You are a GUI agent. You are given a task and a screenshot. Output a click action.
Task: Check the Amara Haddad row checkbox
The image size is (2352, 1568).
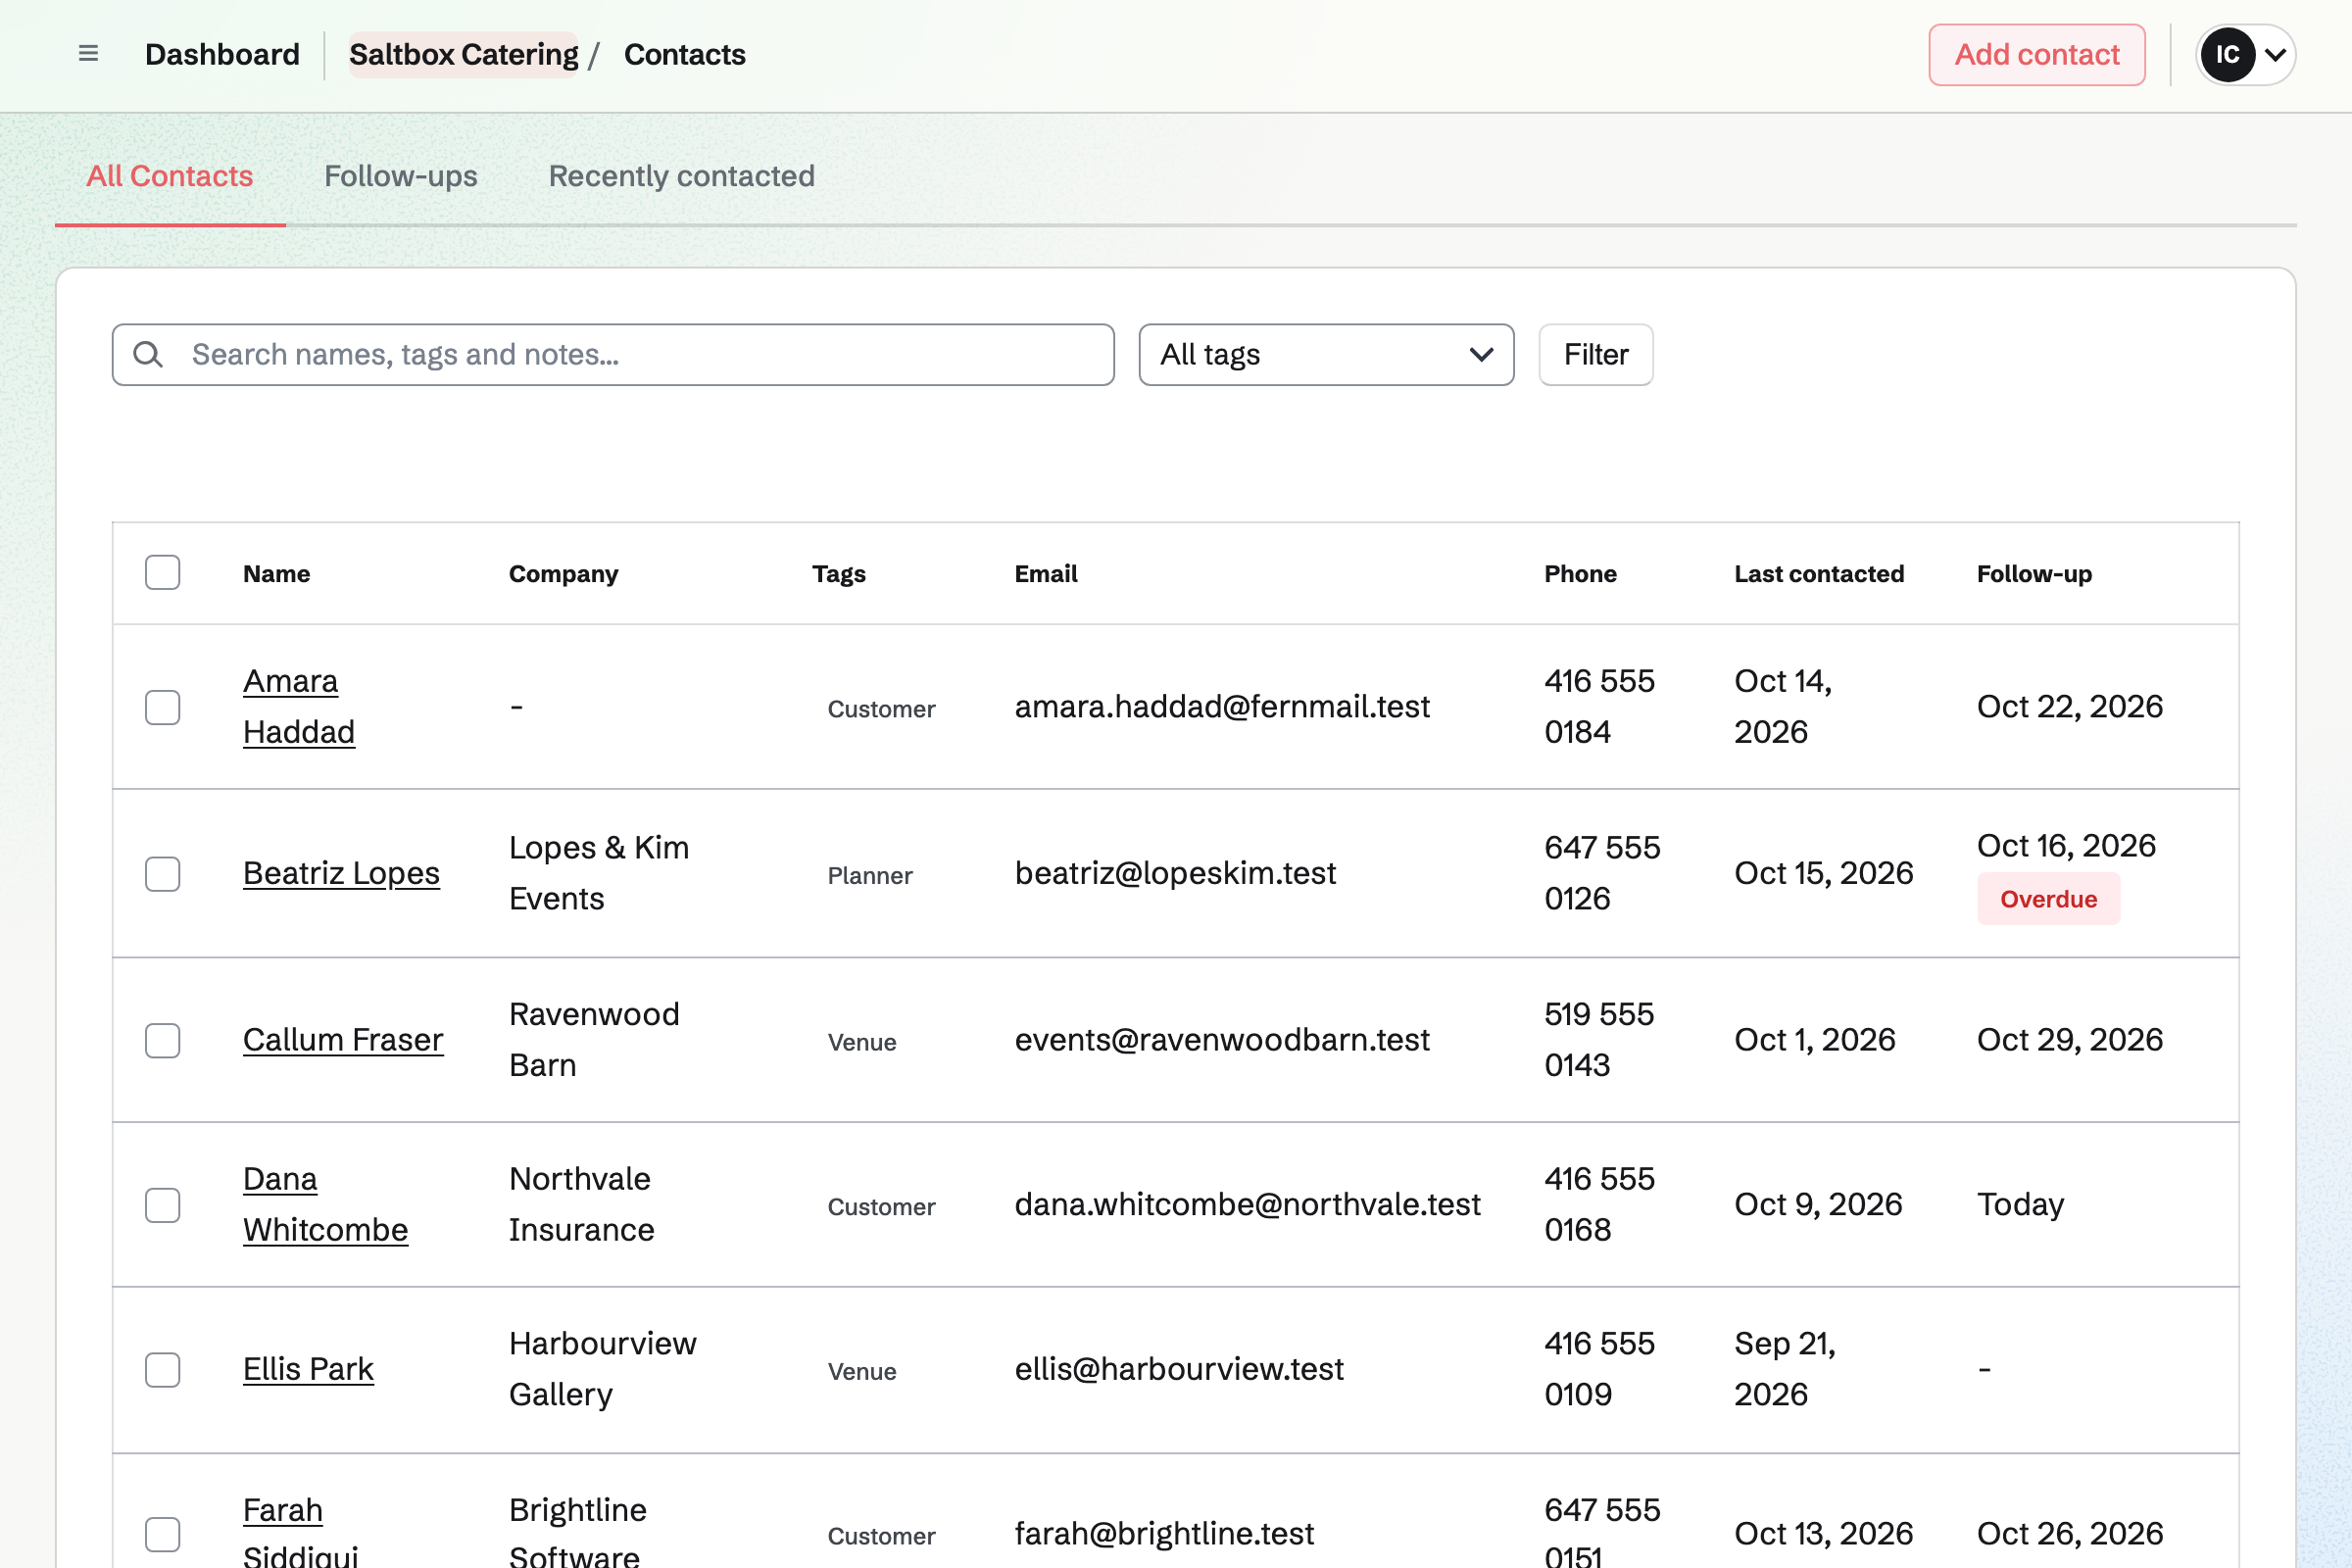[x=162, y=707]
